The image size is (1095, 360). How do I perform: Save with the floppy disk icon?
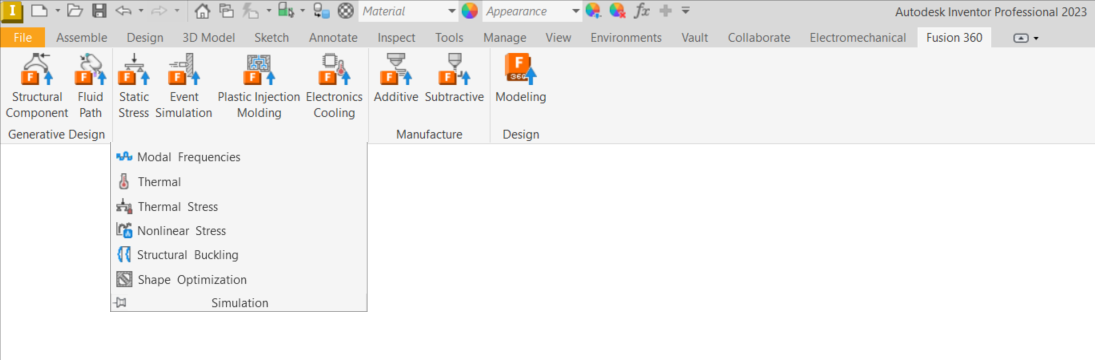(99, 10)
